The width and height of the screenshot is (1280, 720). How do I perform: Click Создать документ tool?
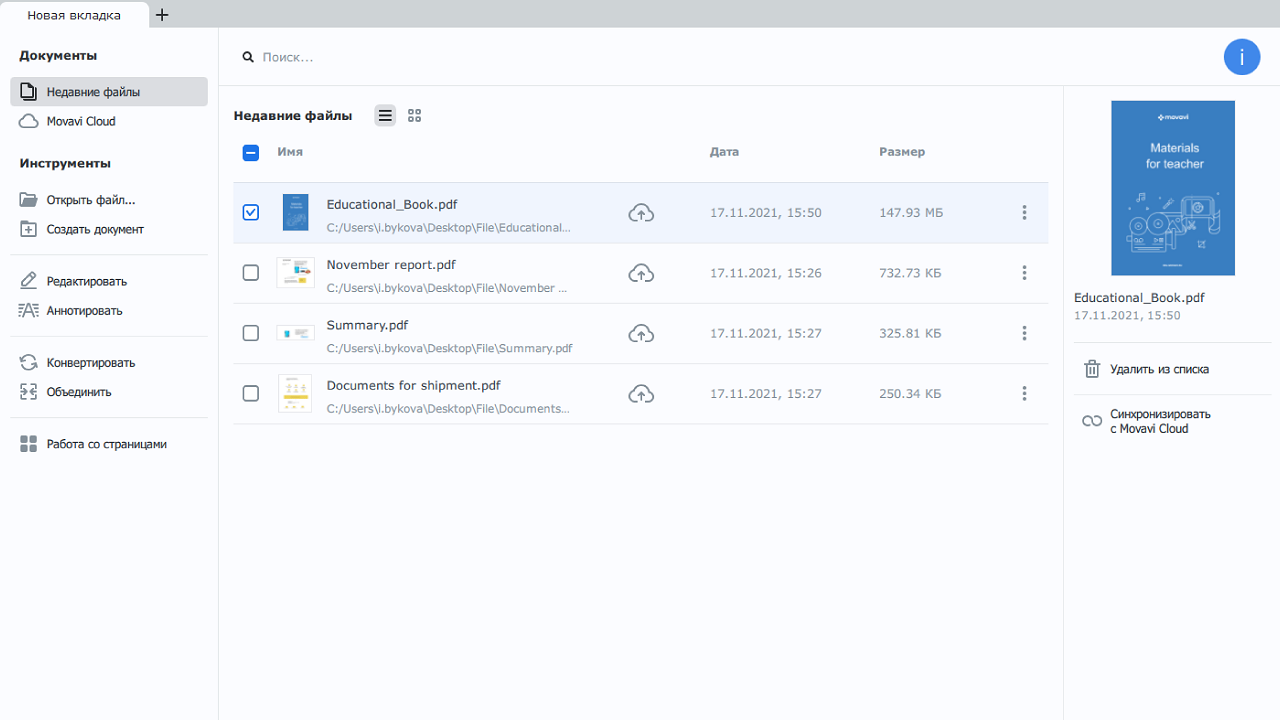click(109, 229)
